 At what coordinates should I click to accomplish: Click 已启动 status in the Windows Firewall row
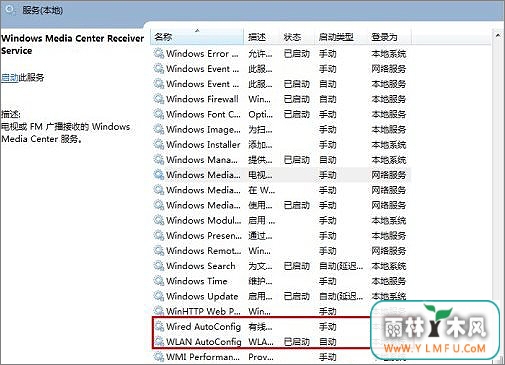[297, 99]
